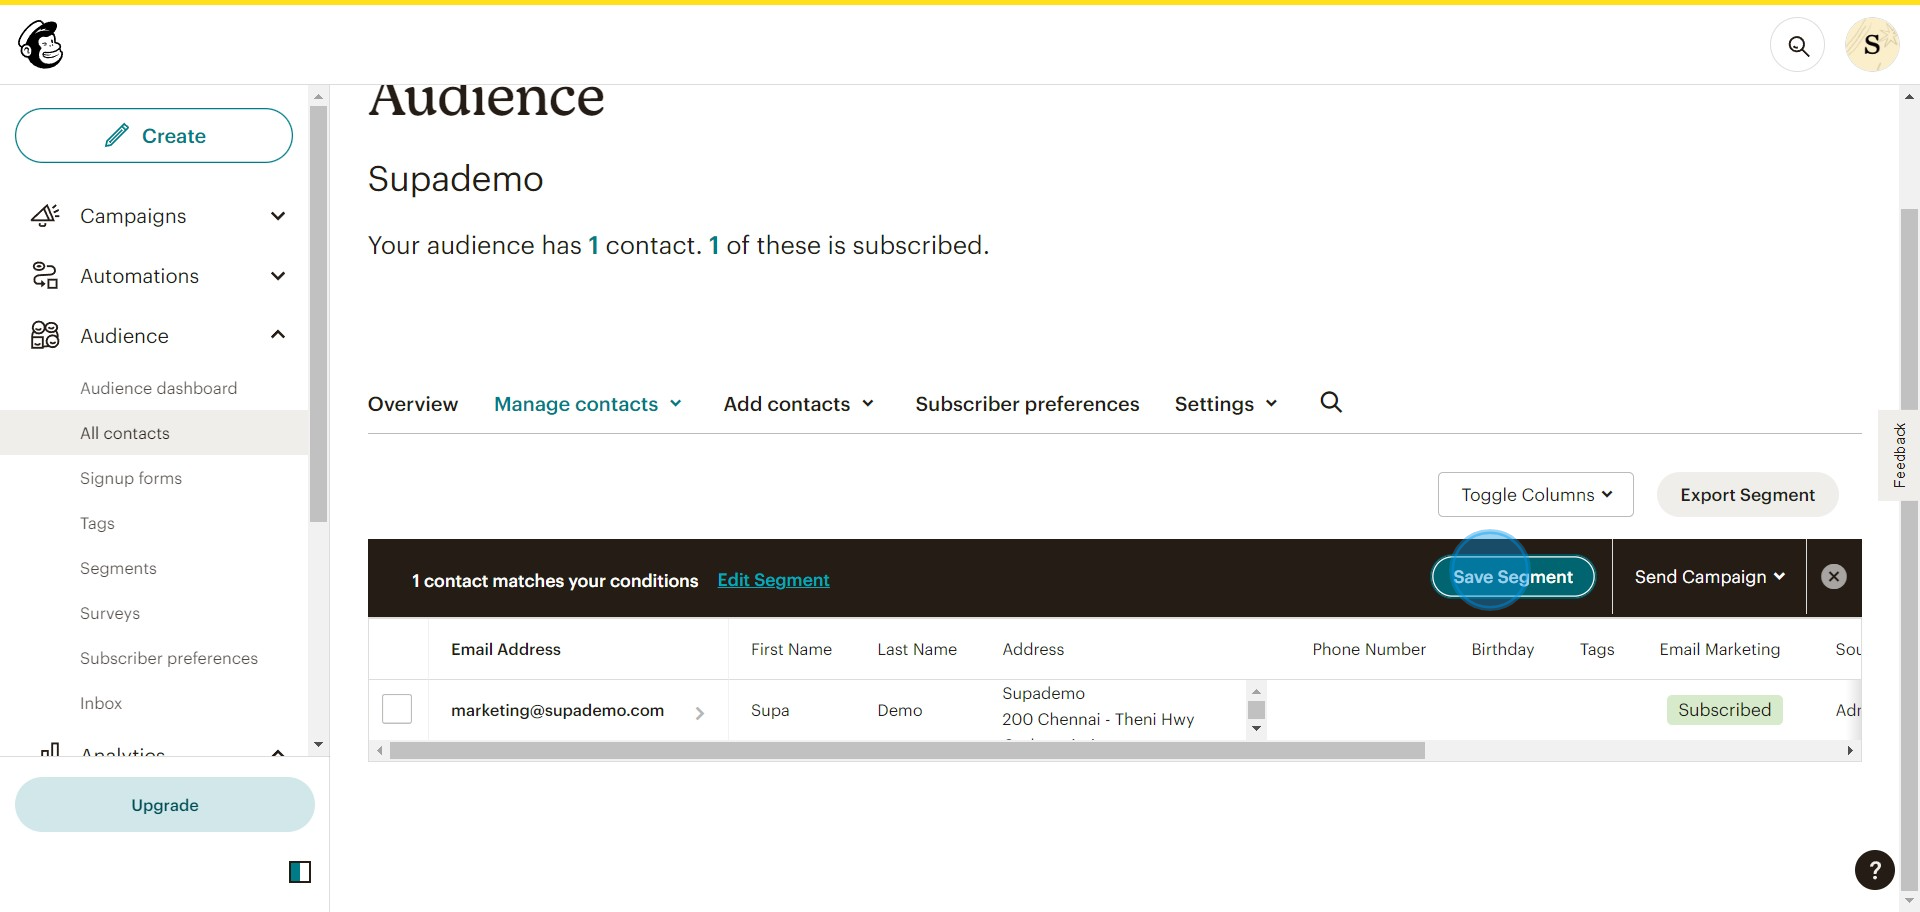The height and width of the screenshot is (912, 1920).
Task: Open the account avatar with letter S
Action: pyautogui.click(x=1872, y=45)
